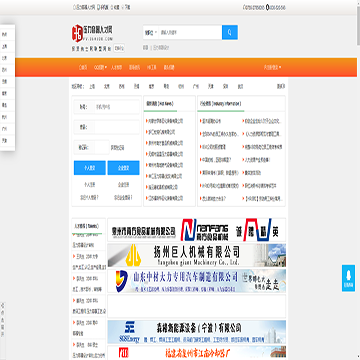Click the blue 个人登录 button
The width and height of the screenshot is (360, 360).
click(90, 168)
